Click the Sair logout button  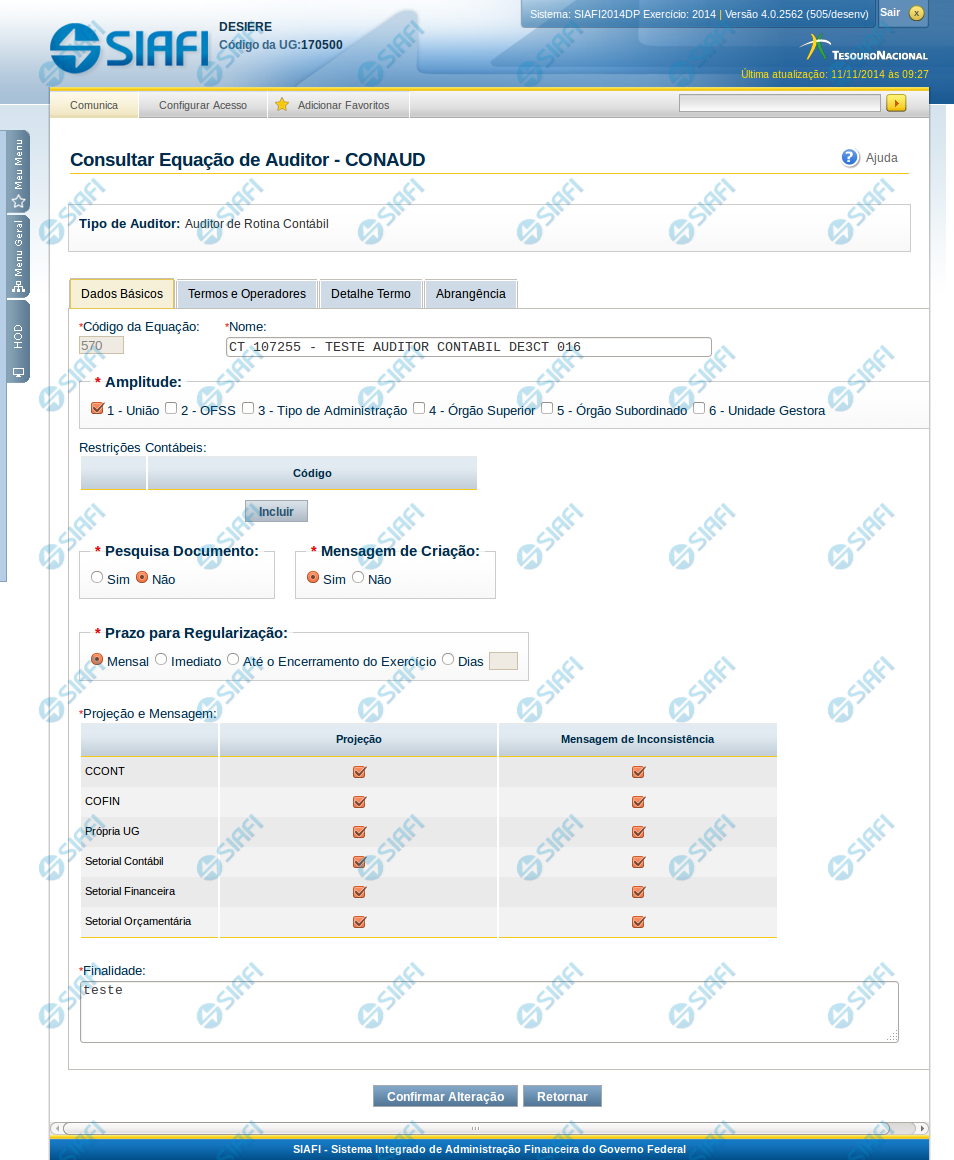902,13
